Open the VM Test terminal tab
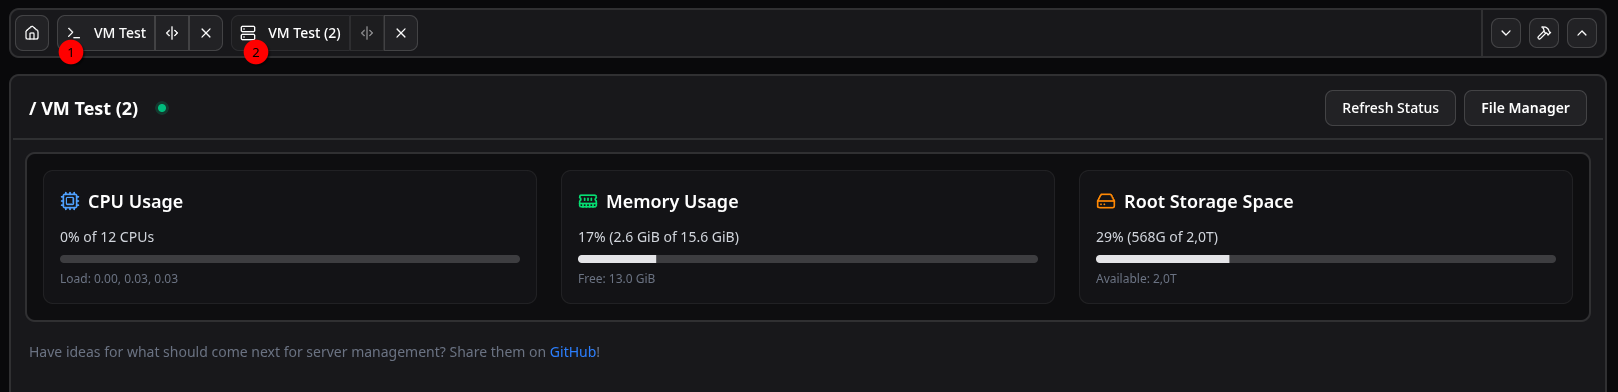This screenshot has width=1618, height=392. [x=106, y=33]
